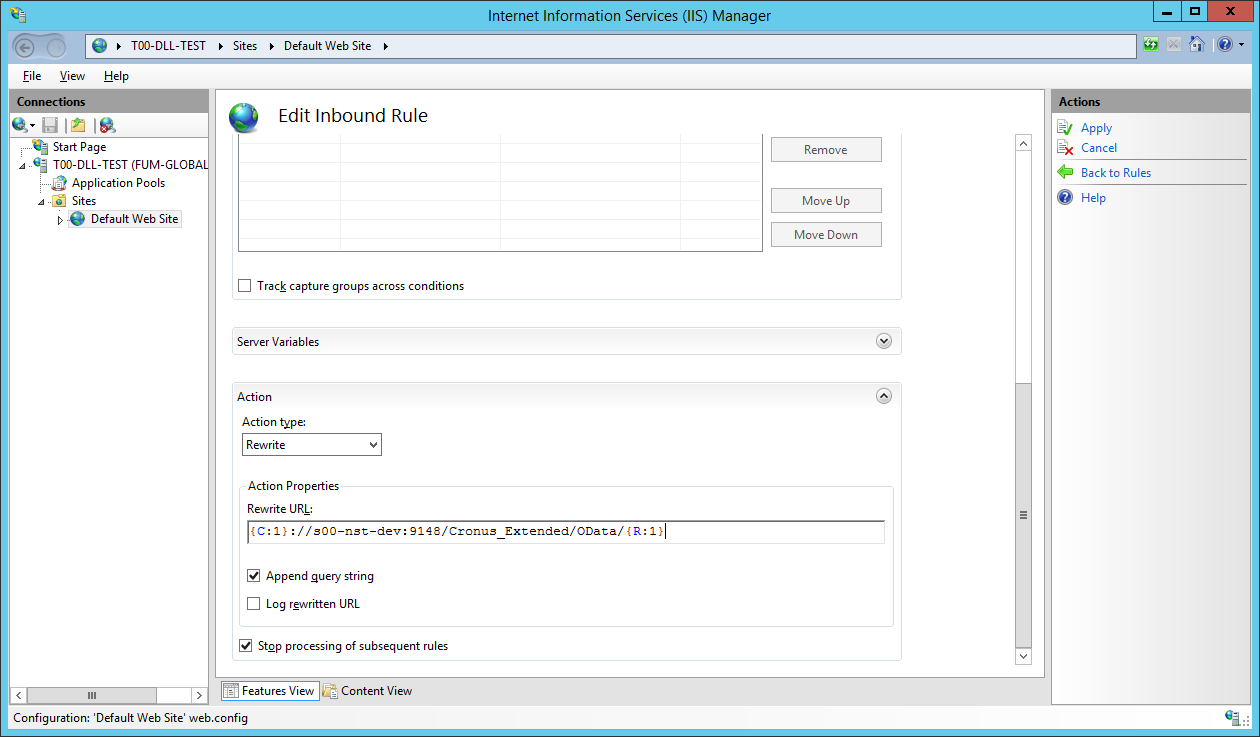Click the home icon in the toolbar
Image resolution: width=1260 pixels, height=737 pixels.
click(1196, 45)
